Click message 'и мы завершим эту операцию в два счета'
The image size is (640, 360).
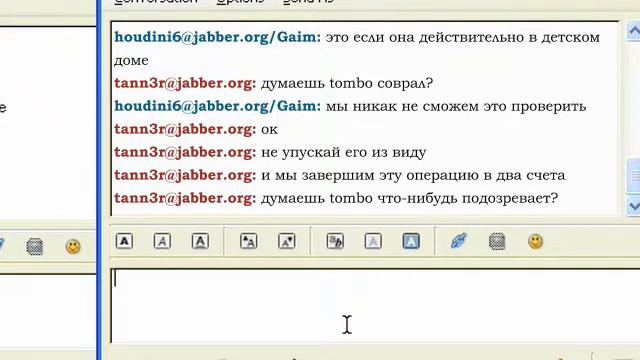pyautogui.click(x=413, y=176)
